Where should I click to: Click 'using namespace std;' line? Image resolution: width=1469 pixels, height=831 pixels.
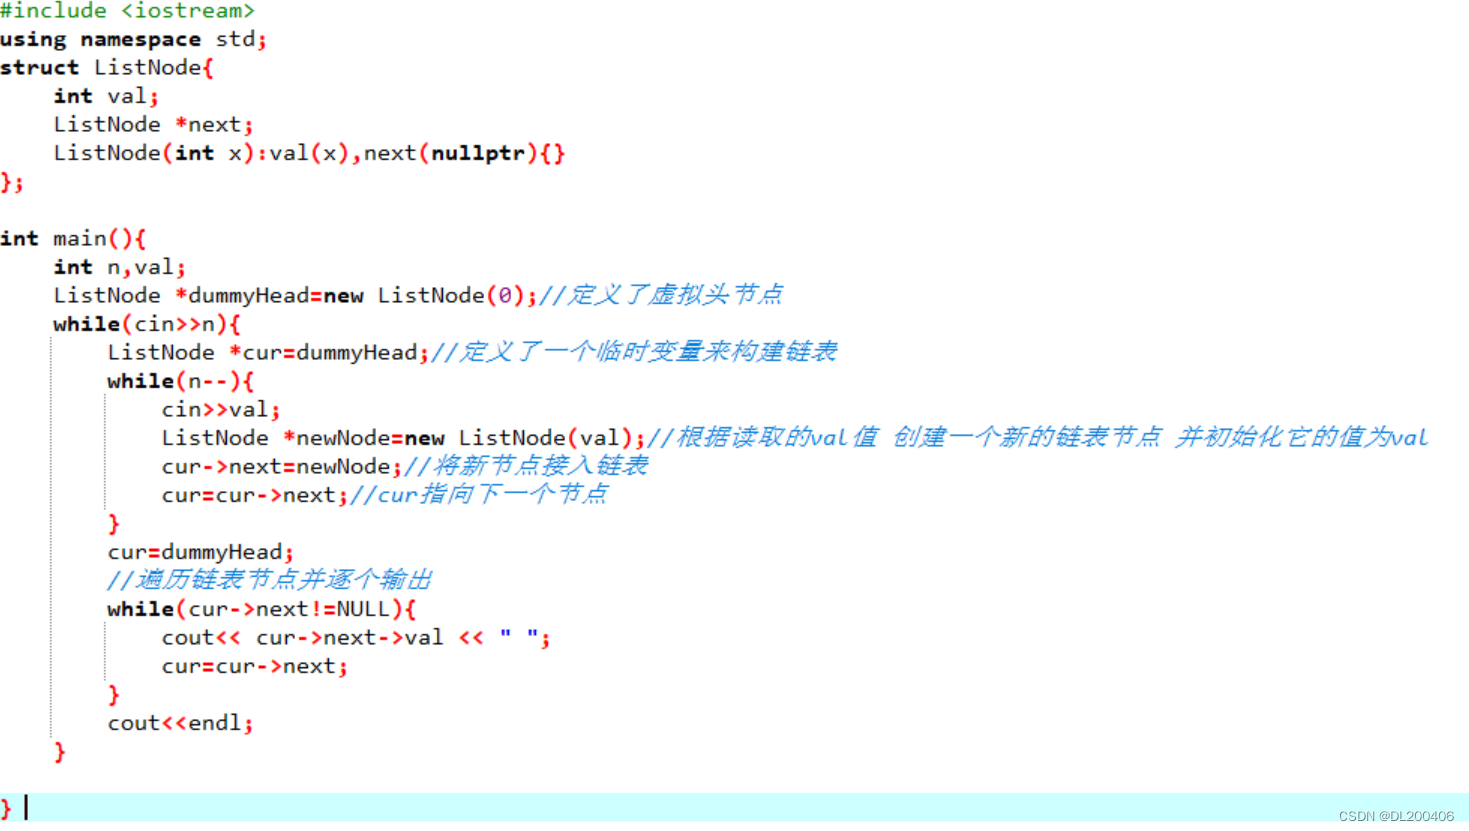pos(133,39)
